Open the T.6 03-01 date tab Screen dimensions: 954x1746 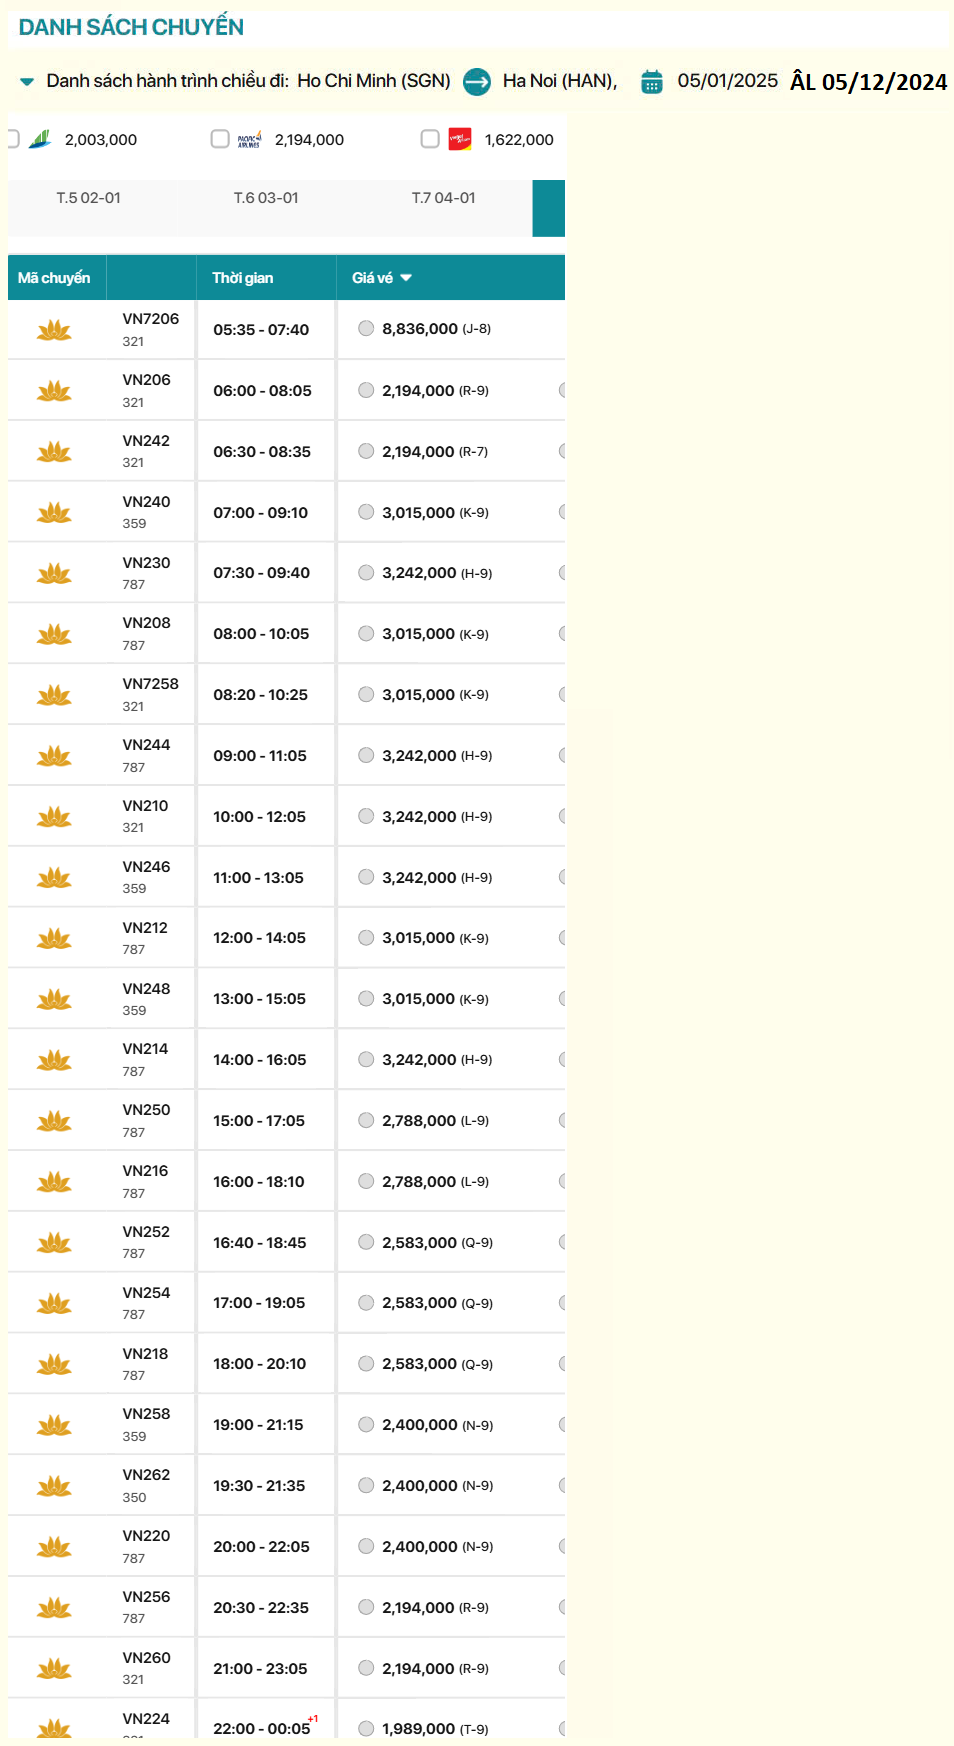coord(266,198)
